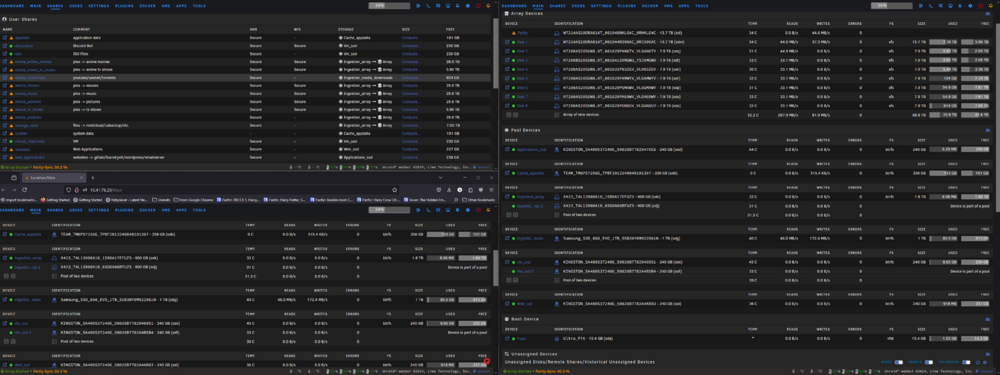
Task: Open new tab in Firefox window
Action: (x=92, y=177)
